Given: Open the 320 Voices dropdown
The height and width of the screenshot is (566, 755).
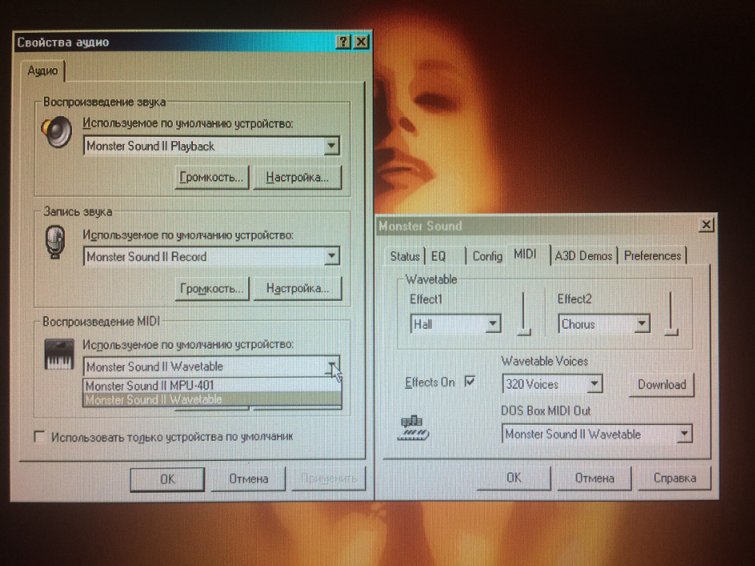Looking at the screenshot, I should coord(595,384).
